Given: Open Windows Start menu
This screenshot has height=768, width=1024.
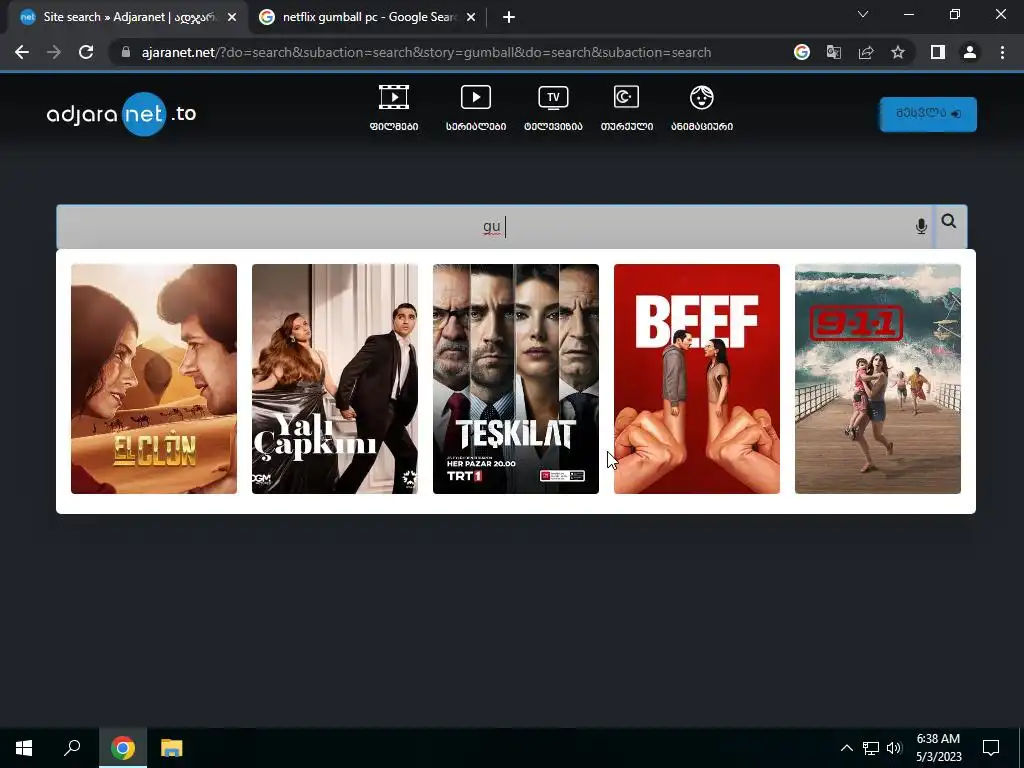Looking at the screenshot, I should pyautogui.click(x=24, y=748).
